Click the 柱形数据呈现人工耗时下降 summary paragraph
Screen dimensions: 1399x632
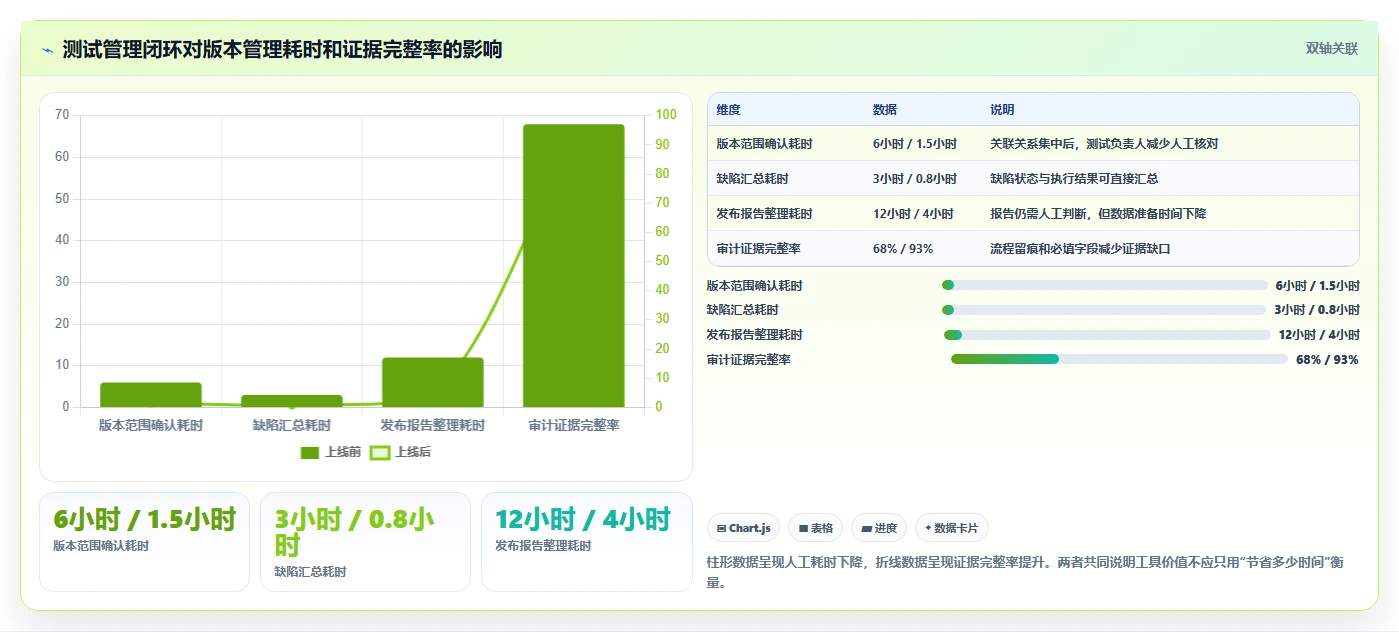tap(1032, 572)
